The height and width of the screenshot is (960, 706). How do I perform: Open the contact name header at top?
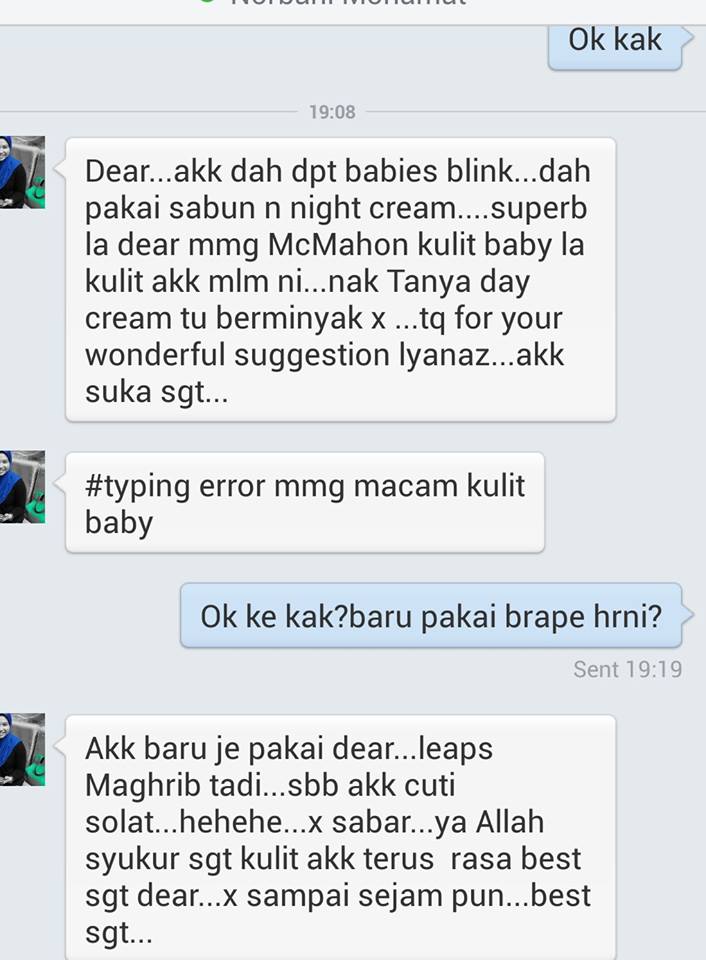point(349,2)
